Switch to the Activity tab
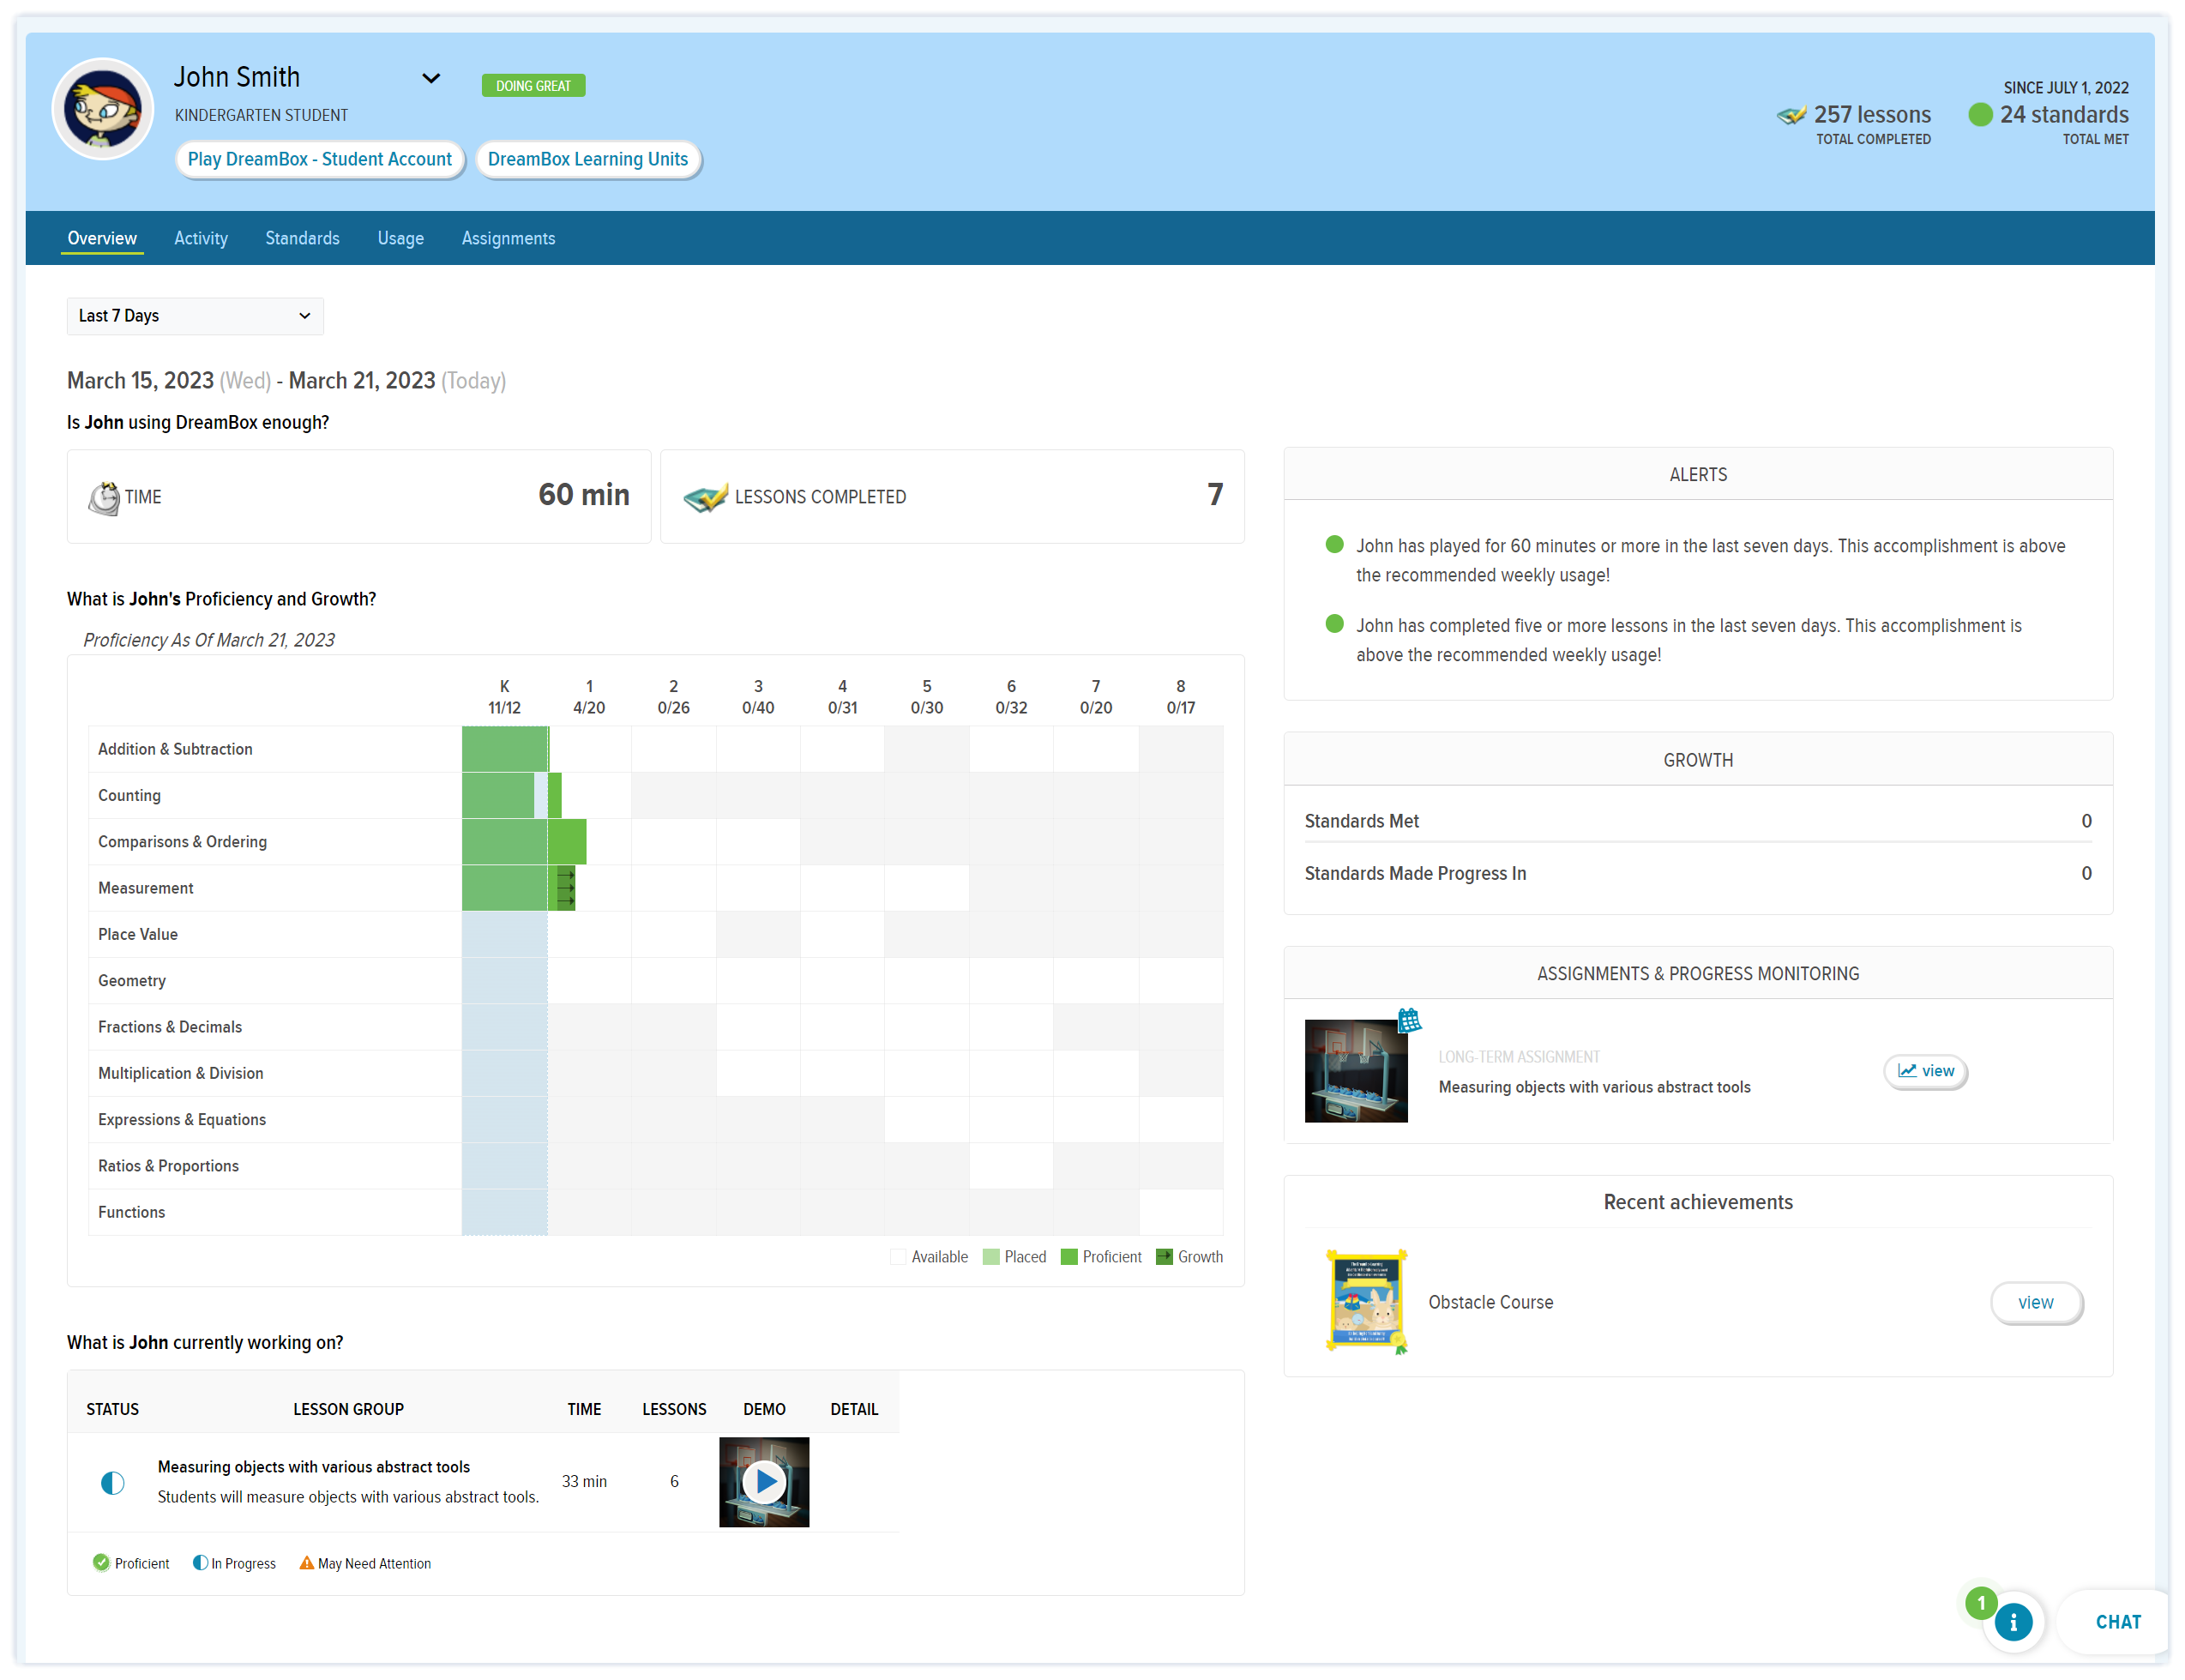 click(x=201, y=238)
